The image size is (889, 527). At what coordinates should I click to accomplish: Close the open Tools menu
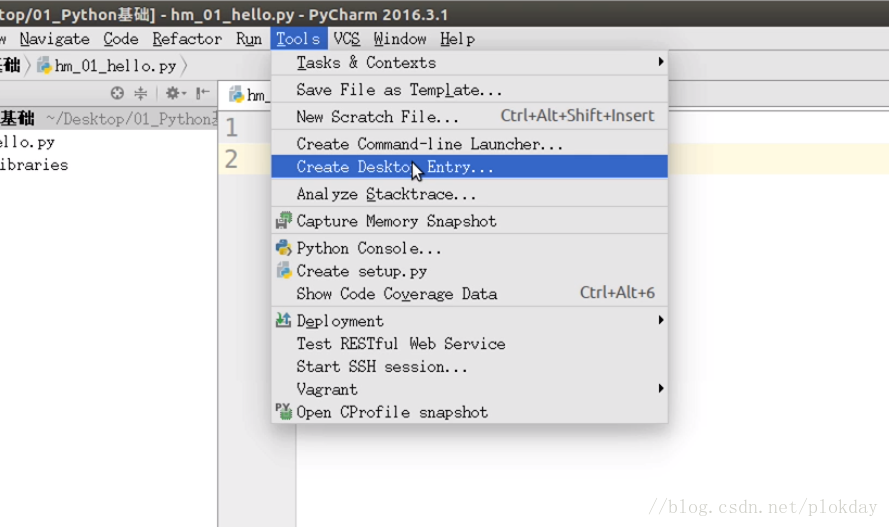click(x=299, y=39)
